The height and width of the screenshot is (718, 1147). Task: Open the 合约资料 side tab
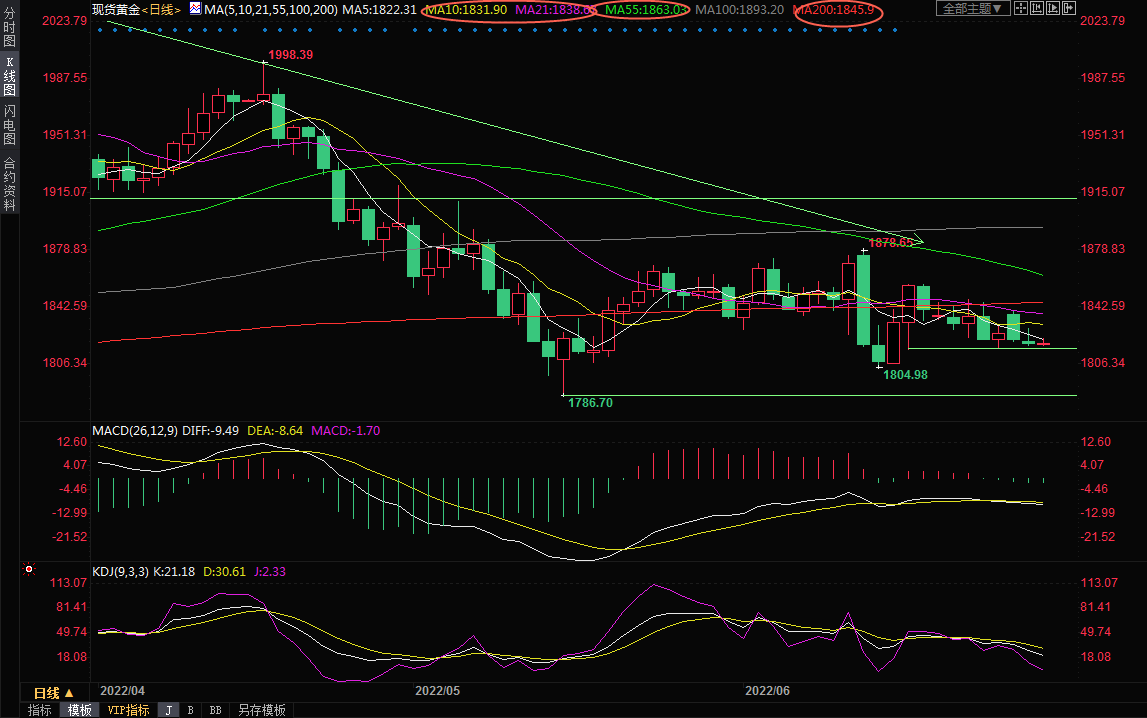tap(10, 183)
